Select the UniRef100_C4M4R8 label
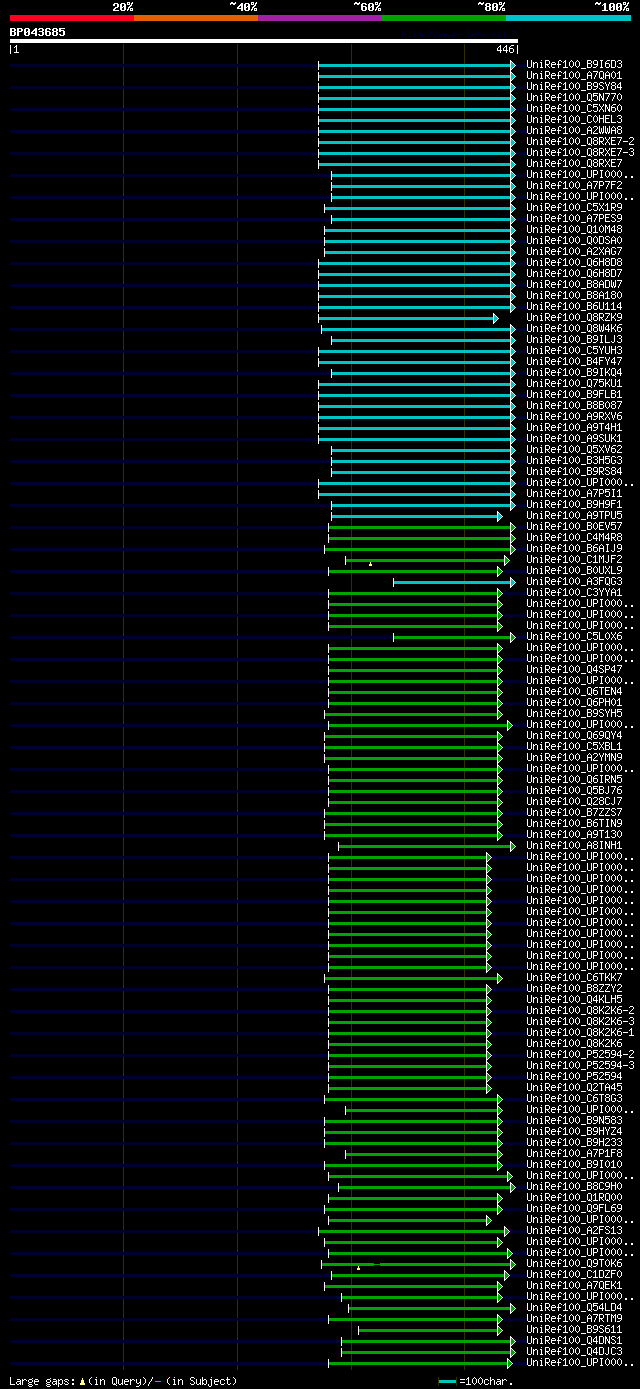 tap(574, 538)
